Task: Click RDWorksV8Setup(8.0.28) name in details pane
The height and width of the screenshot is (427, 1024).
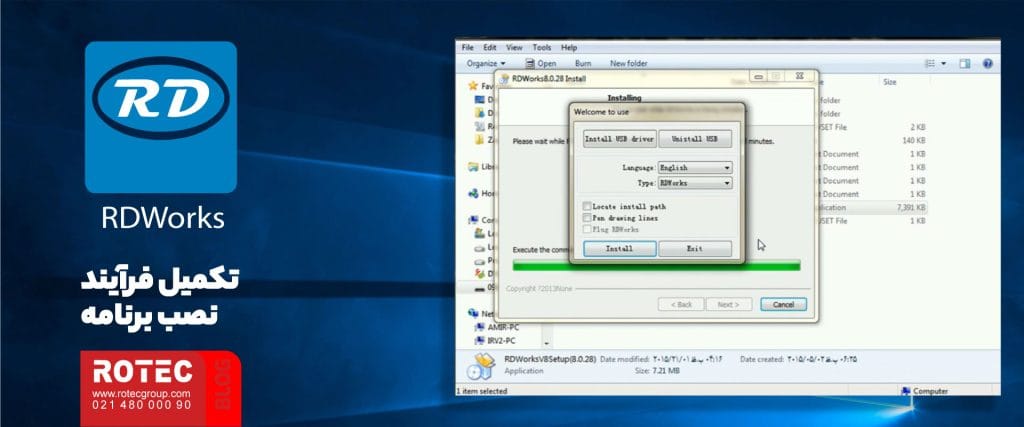Action: pos(550,359)
